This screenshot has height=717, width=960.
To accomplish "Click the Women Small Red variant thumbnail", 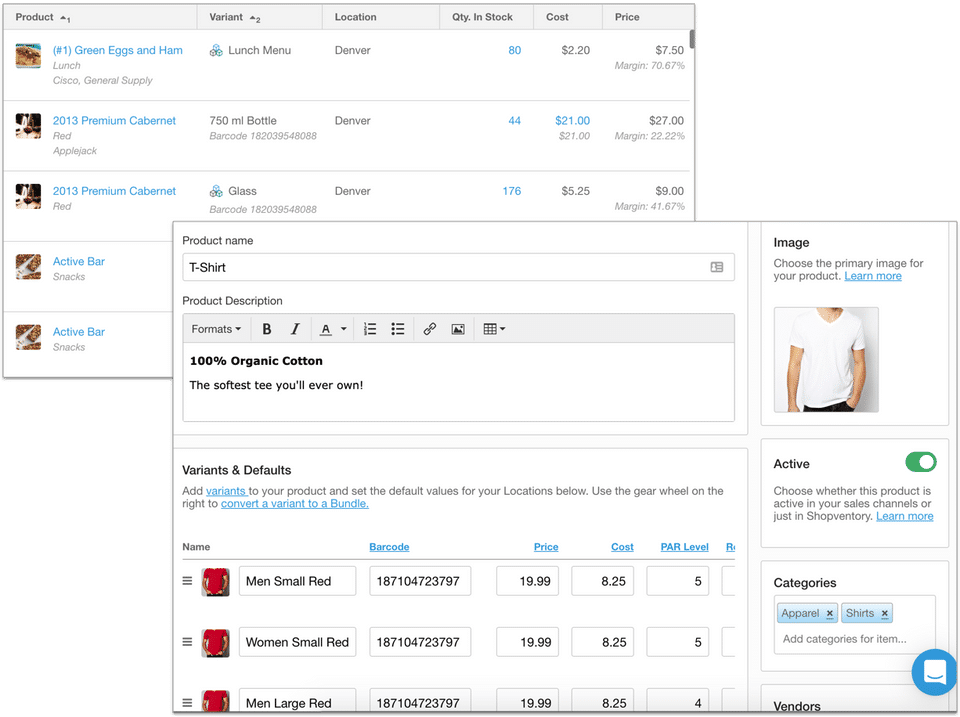I will click(x=216, y=643).
